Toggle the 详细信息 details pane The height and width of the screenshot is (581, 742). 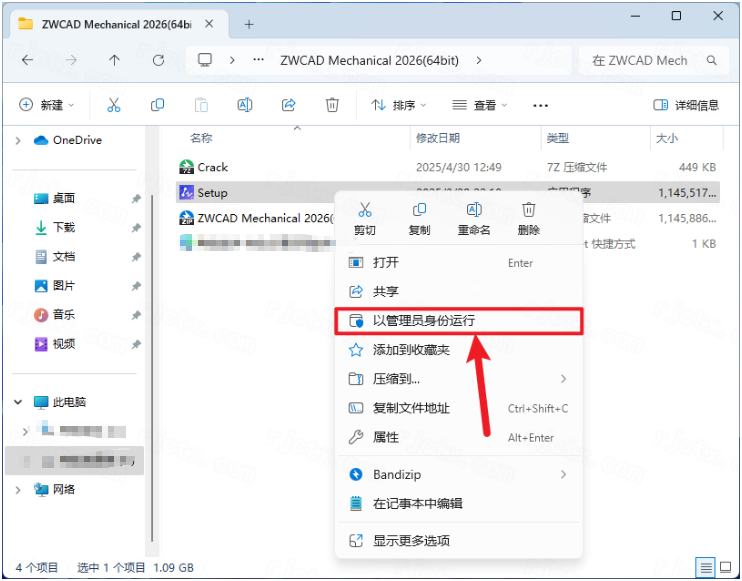(686, 105)
